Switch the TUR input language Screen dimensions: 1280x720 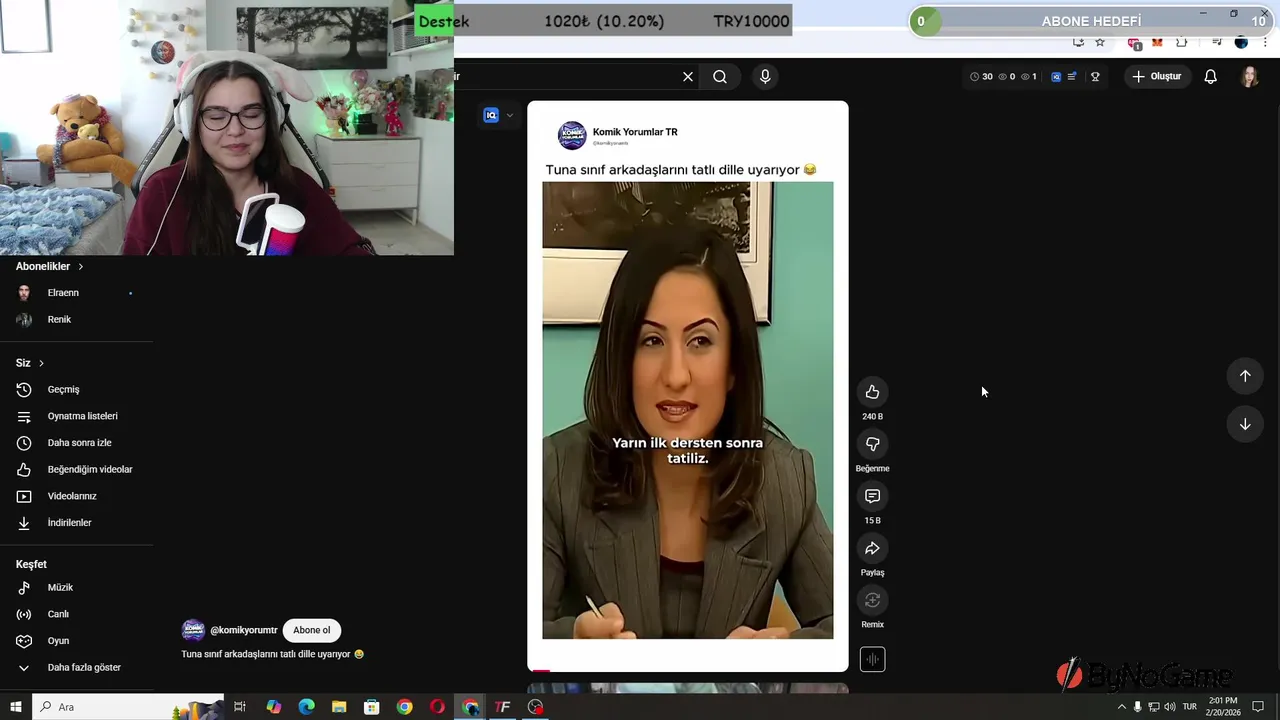click(1190, 707)
